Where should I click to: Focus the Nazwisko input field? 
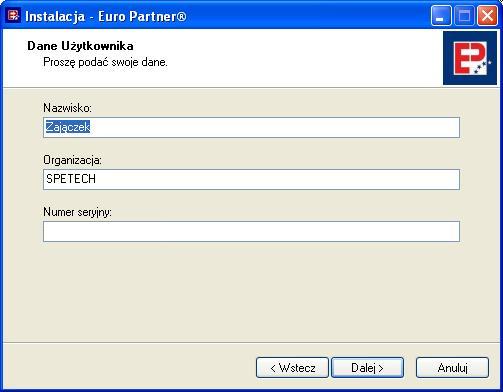coord(251,127)
